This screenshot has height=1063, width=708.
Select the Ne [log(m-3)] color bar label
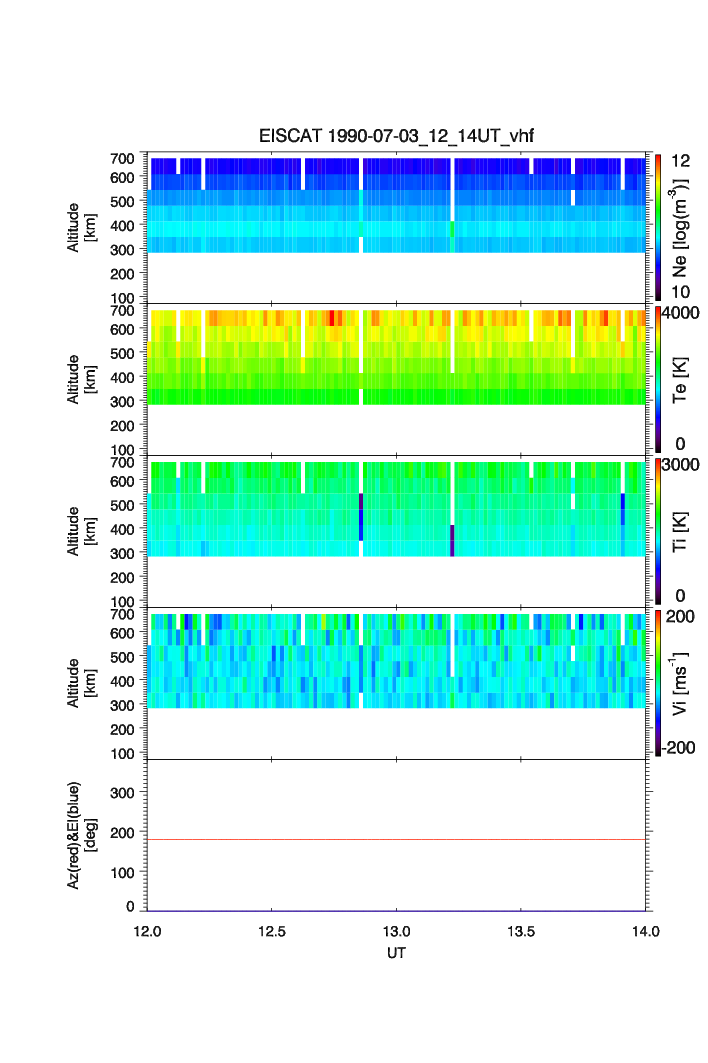(x=680, y=228)
